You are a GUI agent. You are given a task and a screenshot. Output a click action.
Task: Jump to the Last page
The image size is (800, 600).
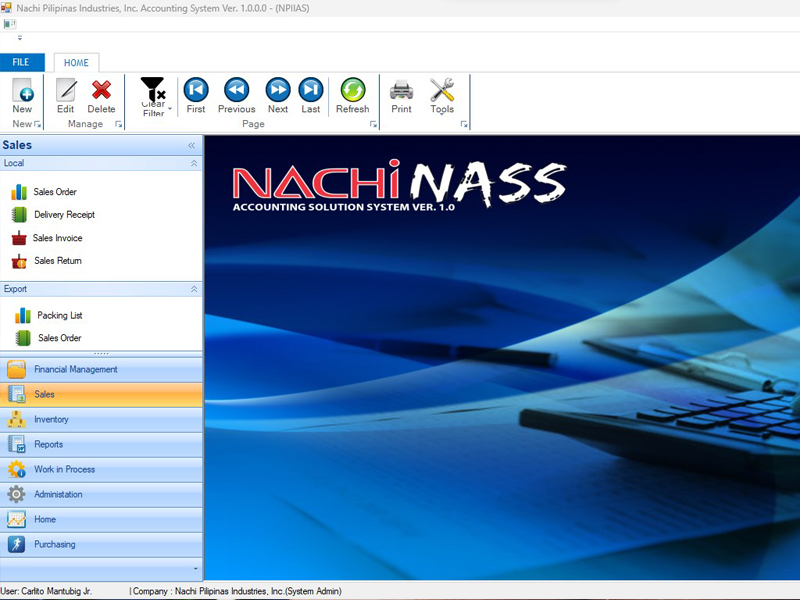tap(311, 91)
